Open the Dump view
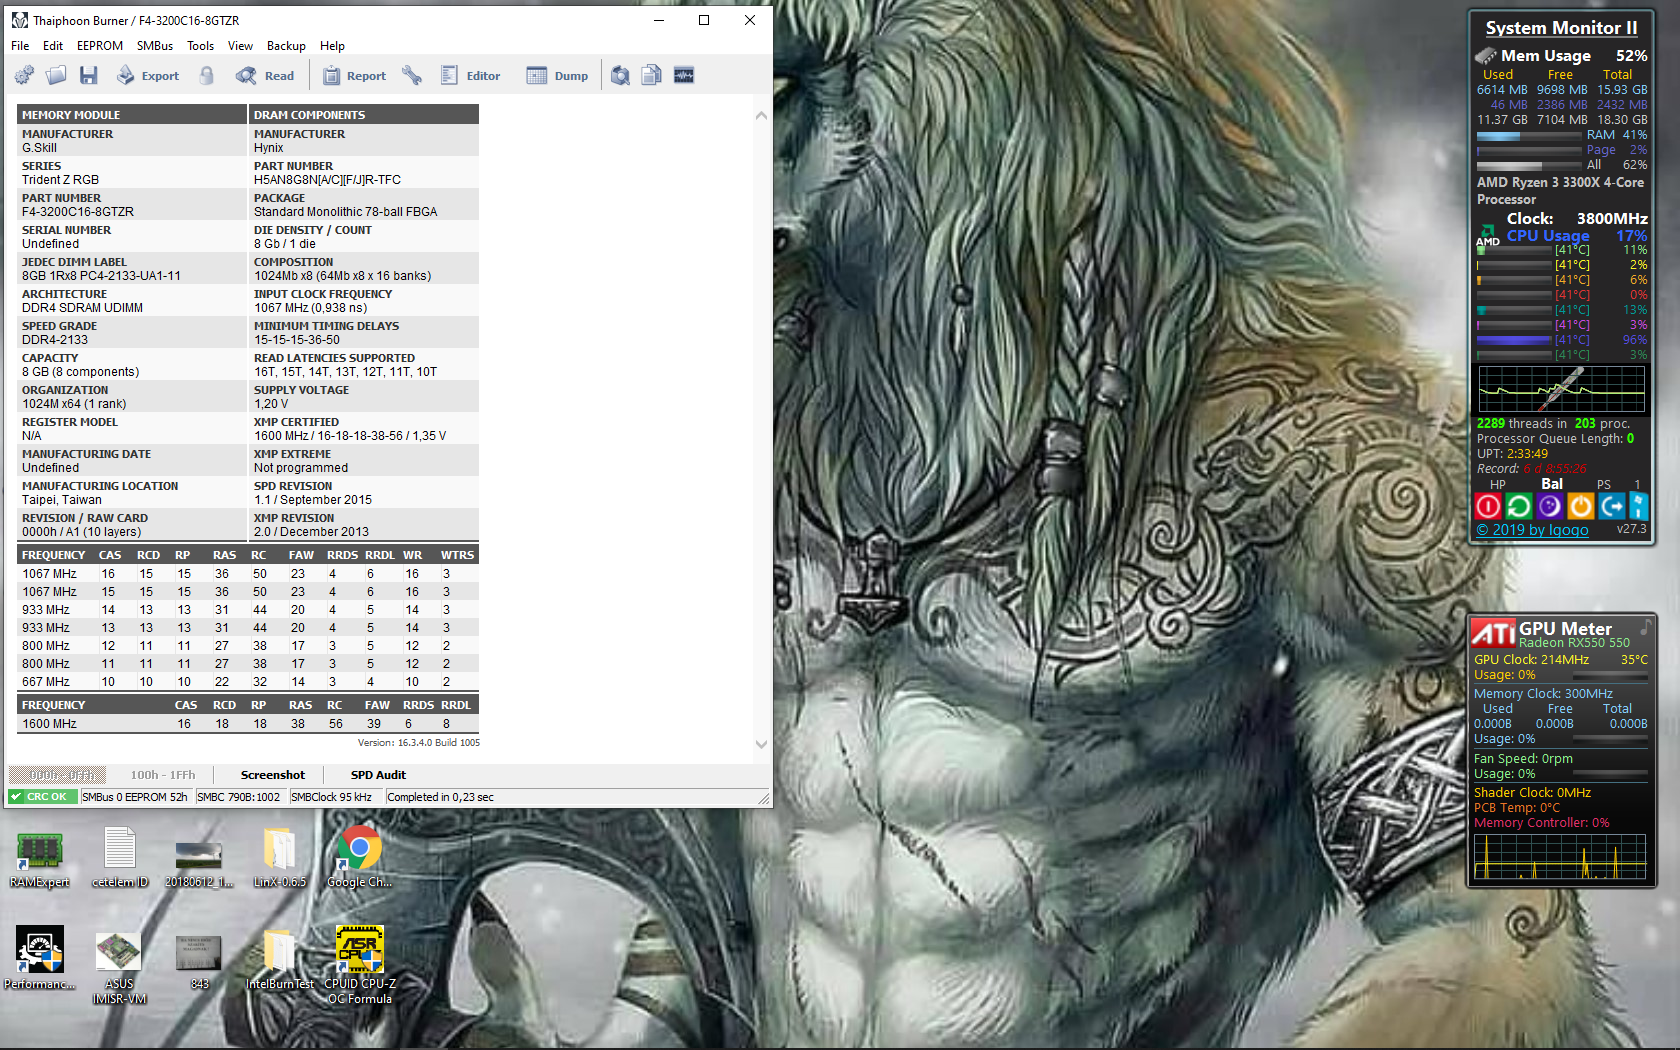 point(558,76)
